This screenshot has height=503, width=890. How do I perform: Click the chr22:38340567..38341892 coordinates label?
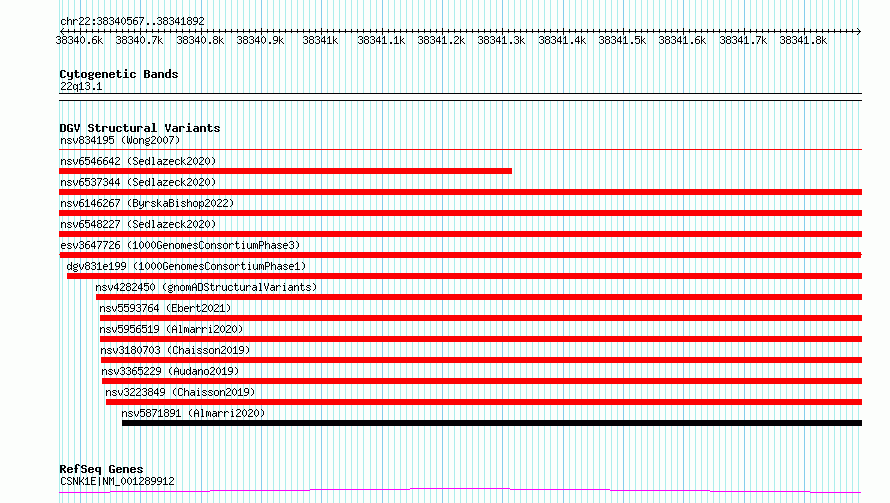point(132,21)
